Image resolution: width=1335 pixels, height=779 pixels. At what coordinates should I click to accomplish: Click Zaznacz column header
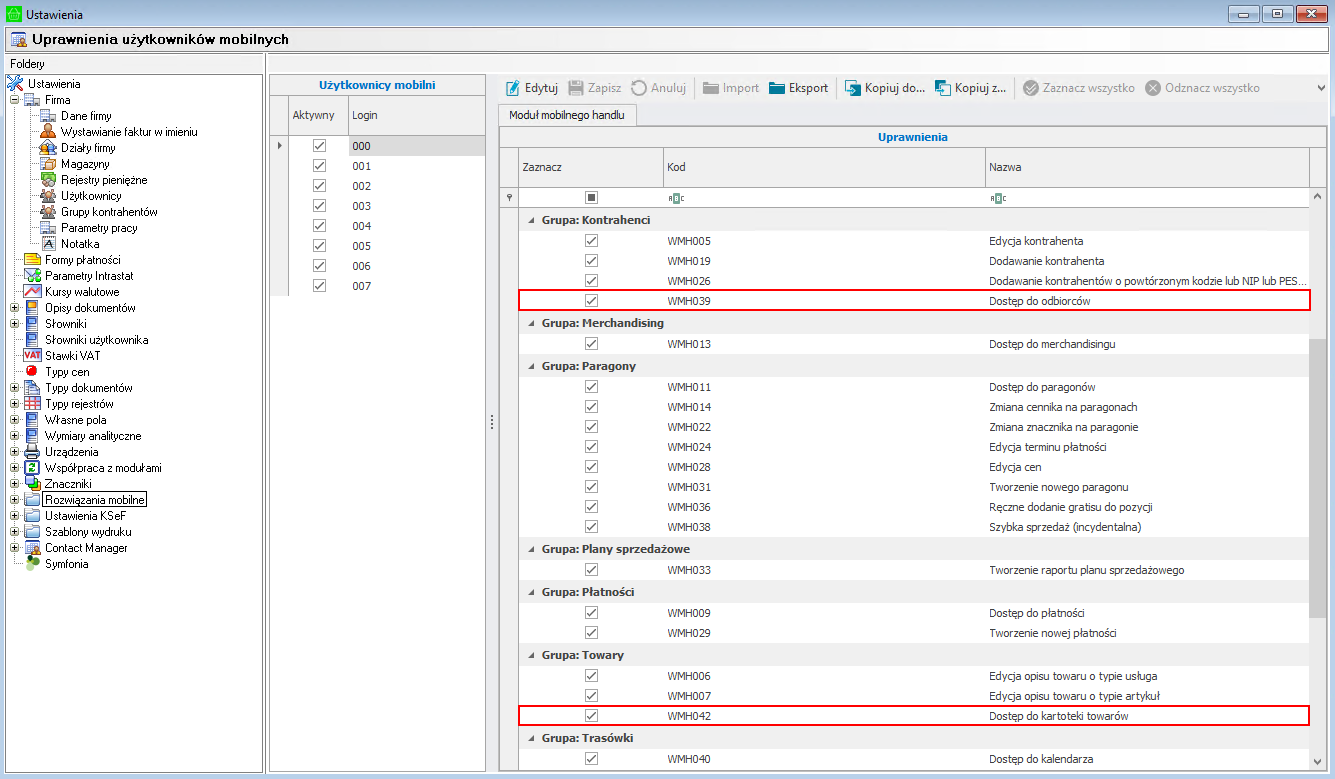590,167
